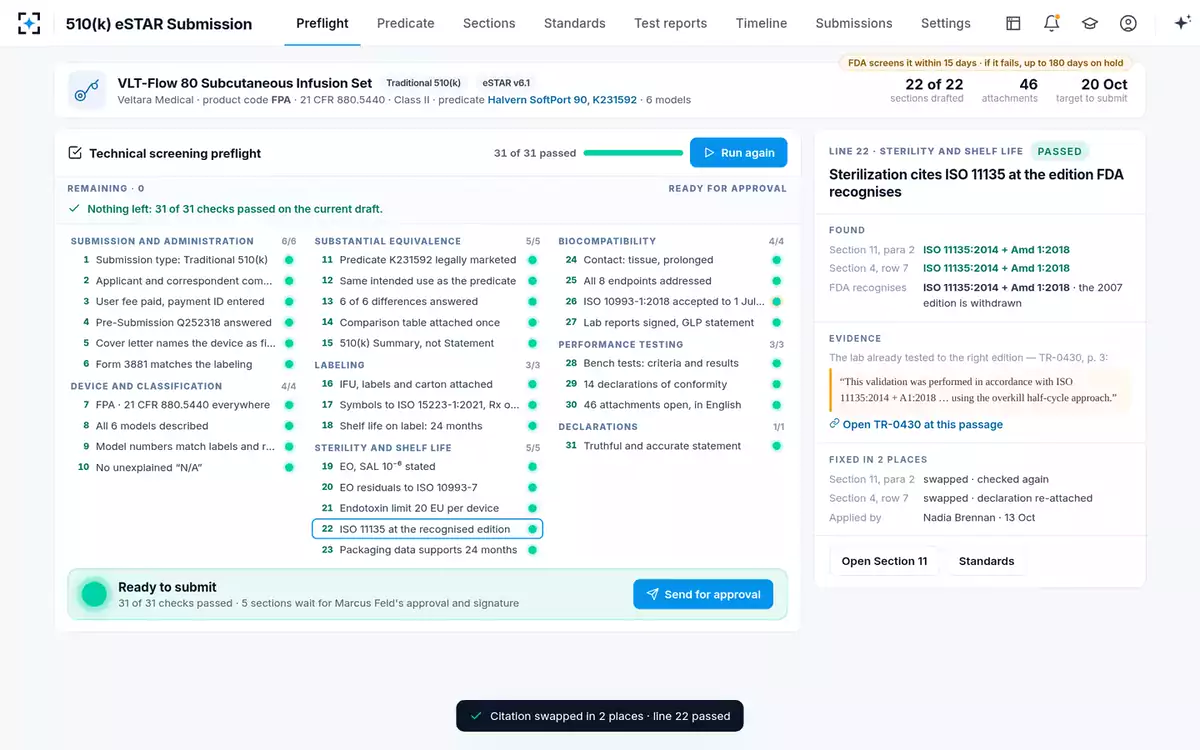Click green status dot for line 11
The width and height of the screenshot is (1200, 750).
(532, 260)
